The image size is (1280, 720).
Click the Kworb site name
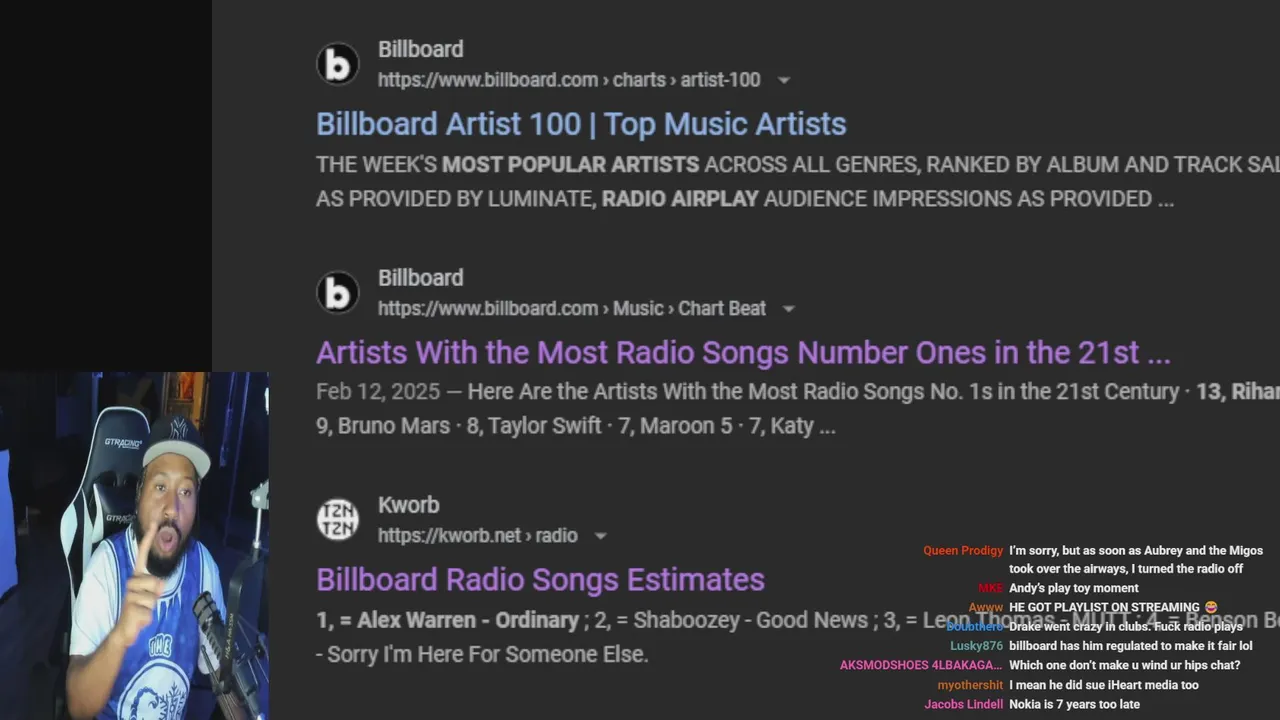coord(408,505)
